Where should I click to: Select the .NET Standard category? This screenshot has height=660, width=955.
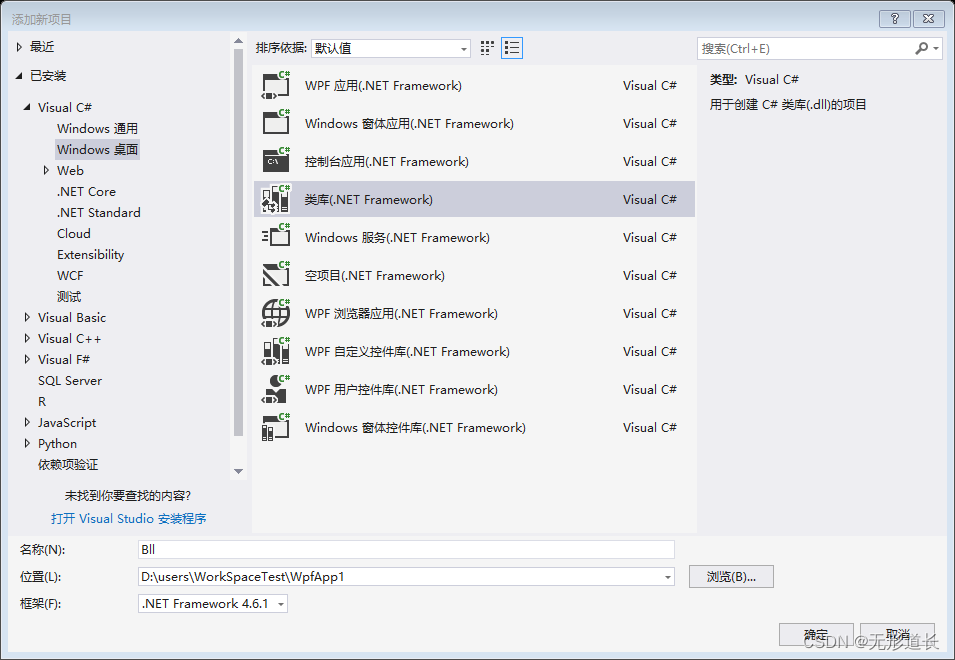coord(99,212)
